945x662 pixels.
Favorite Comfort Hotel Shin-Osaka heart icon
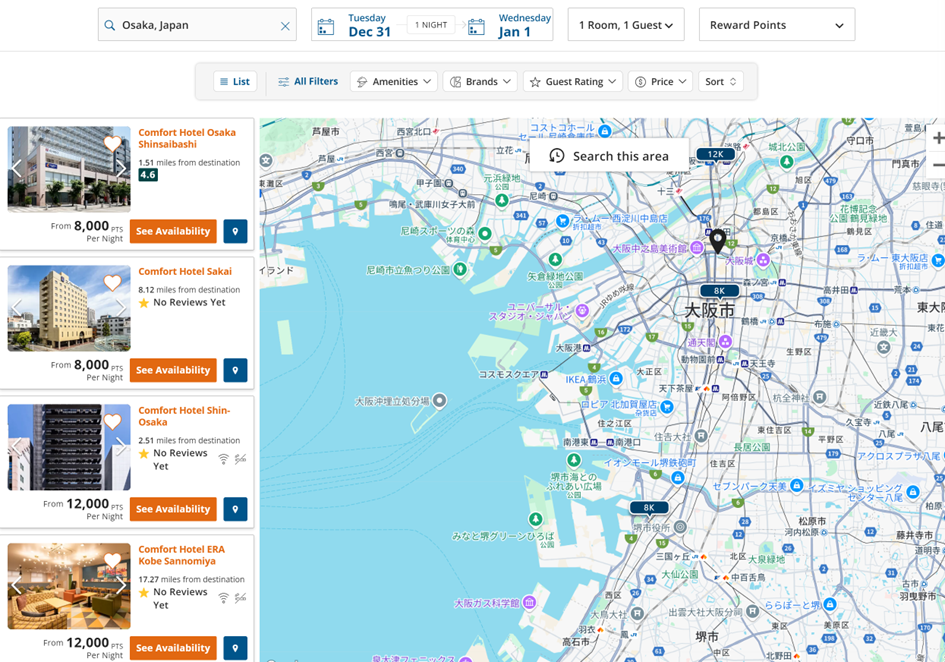coord(113,421)
